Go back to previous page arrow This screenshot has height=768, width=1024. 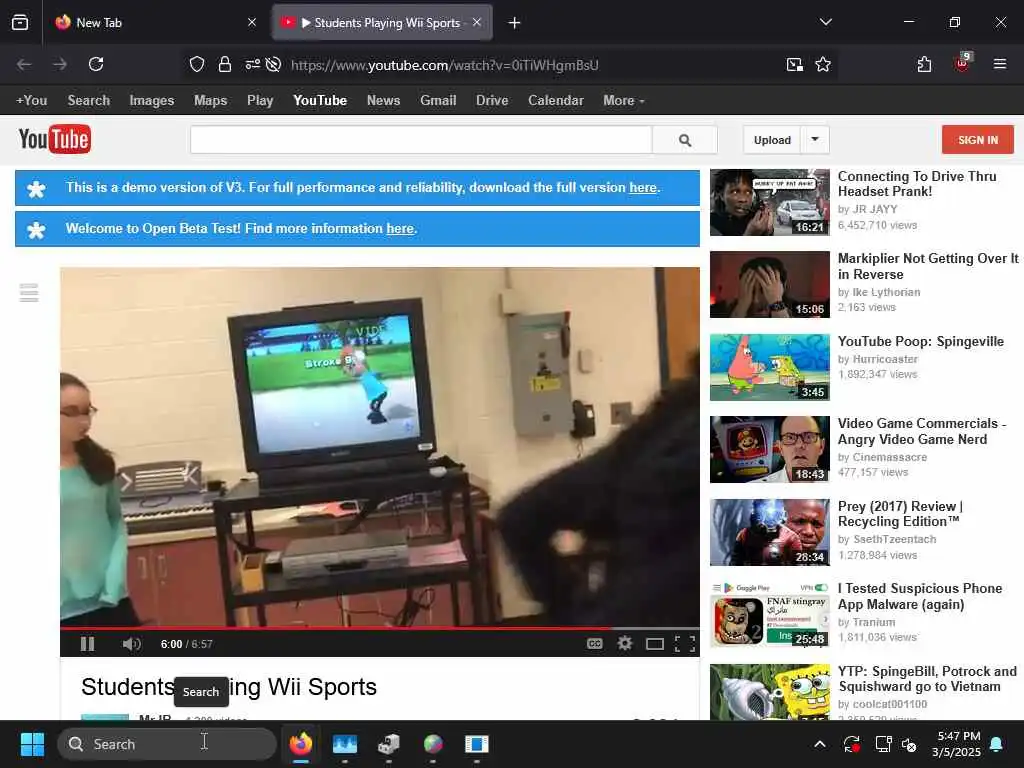[x=24, y=64]
